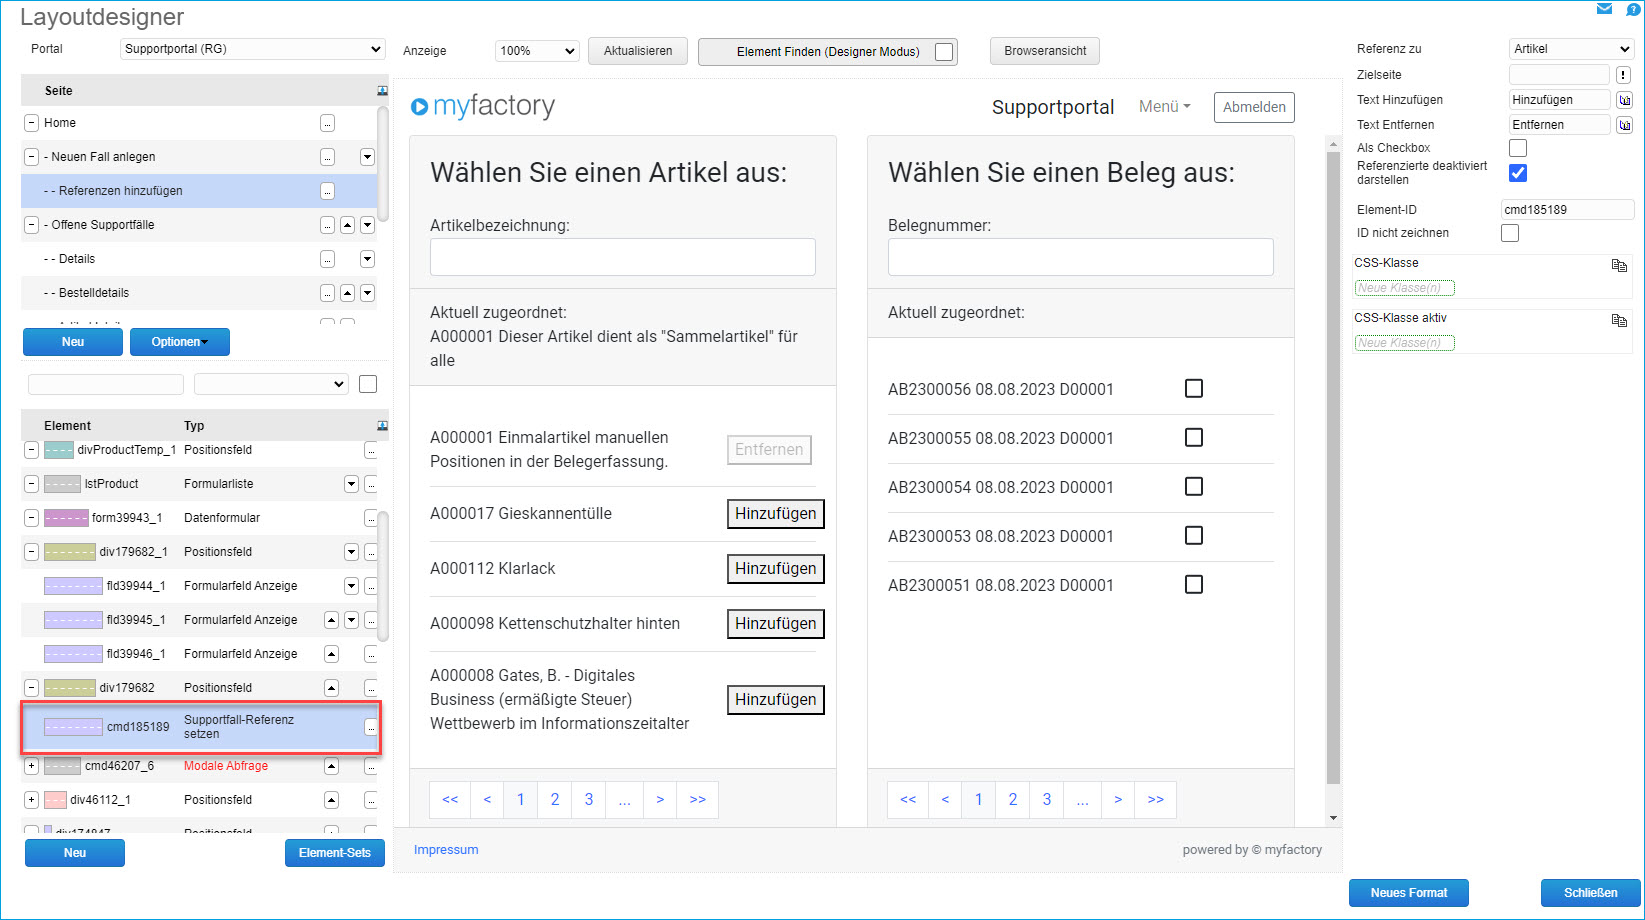Viewport: 1645px width, 920px height.
Task: Click translation icon beside Text Entfernen field
Action: (x=1624, y=125)
